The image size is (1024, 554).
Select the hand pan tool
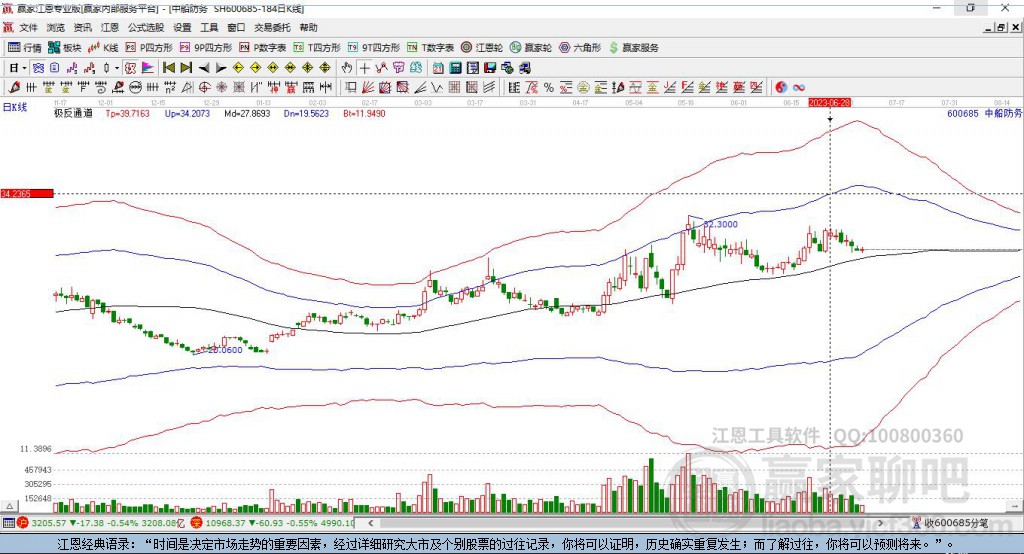point(347,68)
